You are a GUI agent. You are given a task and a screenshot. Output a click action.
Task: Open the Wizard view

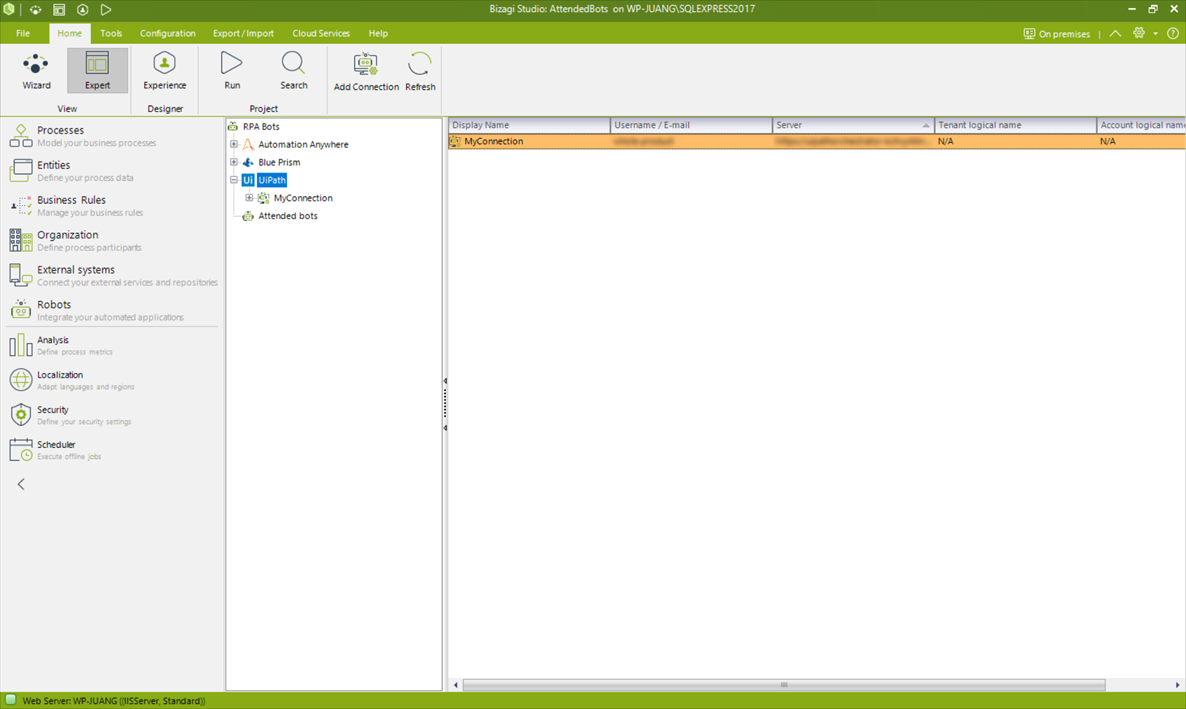click(36, 71)
